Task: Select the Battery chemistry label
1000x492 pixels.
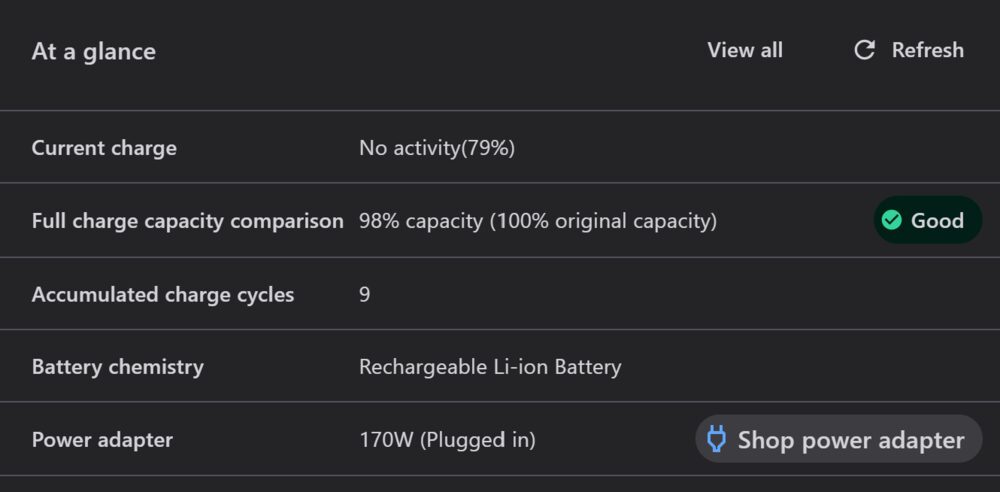Action: point(118,367)
